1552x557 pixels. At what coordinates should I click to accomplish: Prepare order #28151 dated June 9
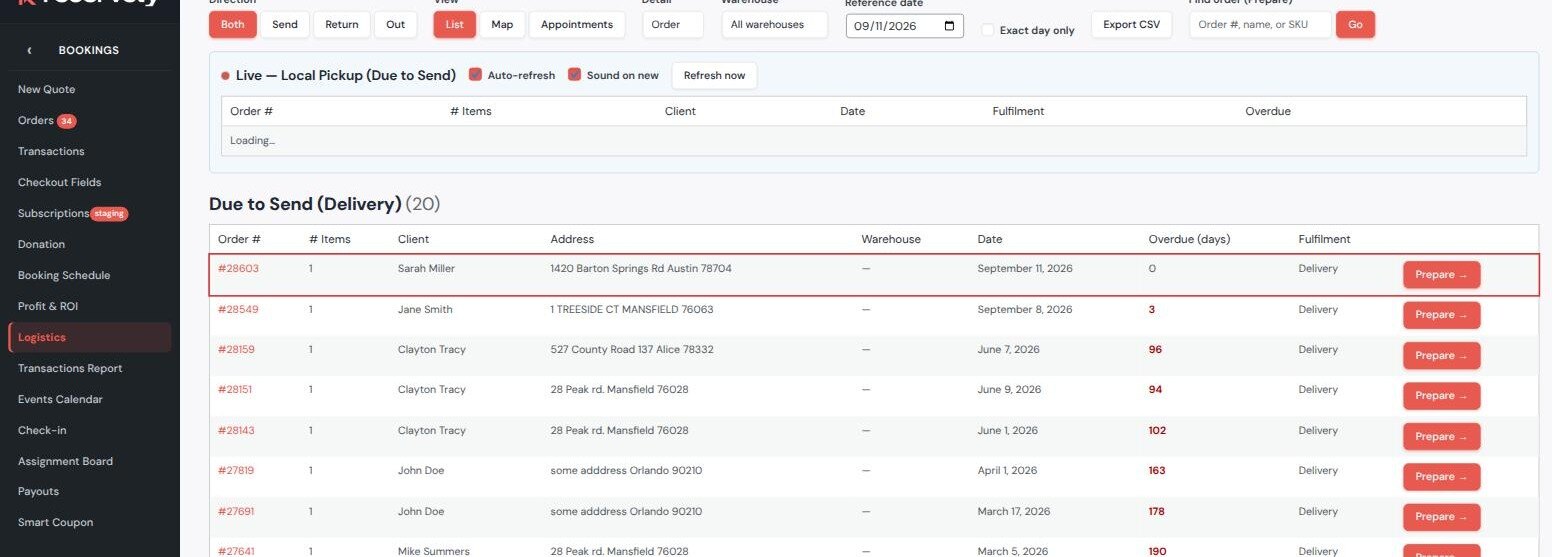pos(1441,396)
